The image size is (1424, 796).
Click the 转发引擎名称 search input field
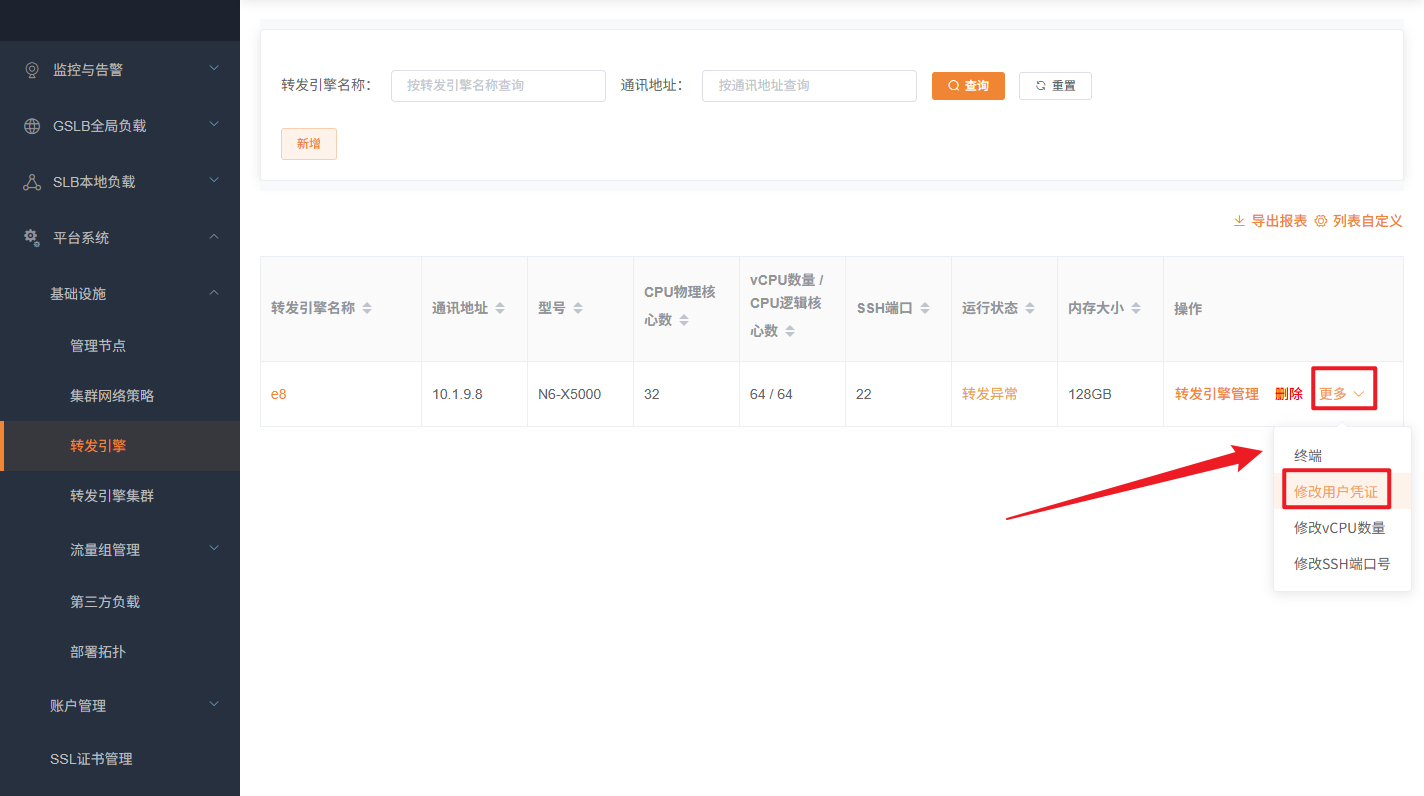point(498,85)
